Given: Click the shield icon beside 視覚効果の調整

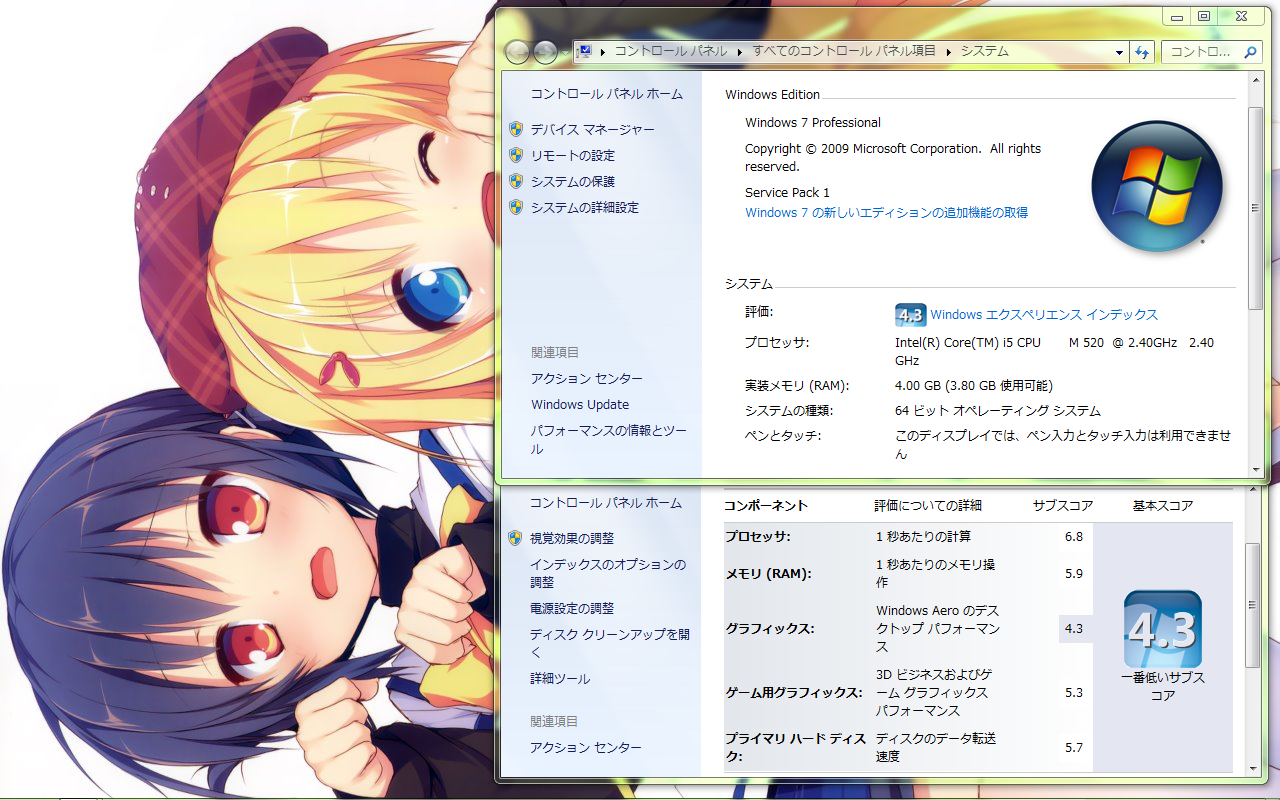Looking at the screenshot, I should (516, 538).
